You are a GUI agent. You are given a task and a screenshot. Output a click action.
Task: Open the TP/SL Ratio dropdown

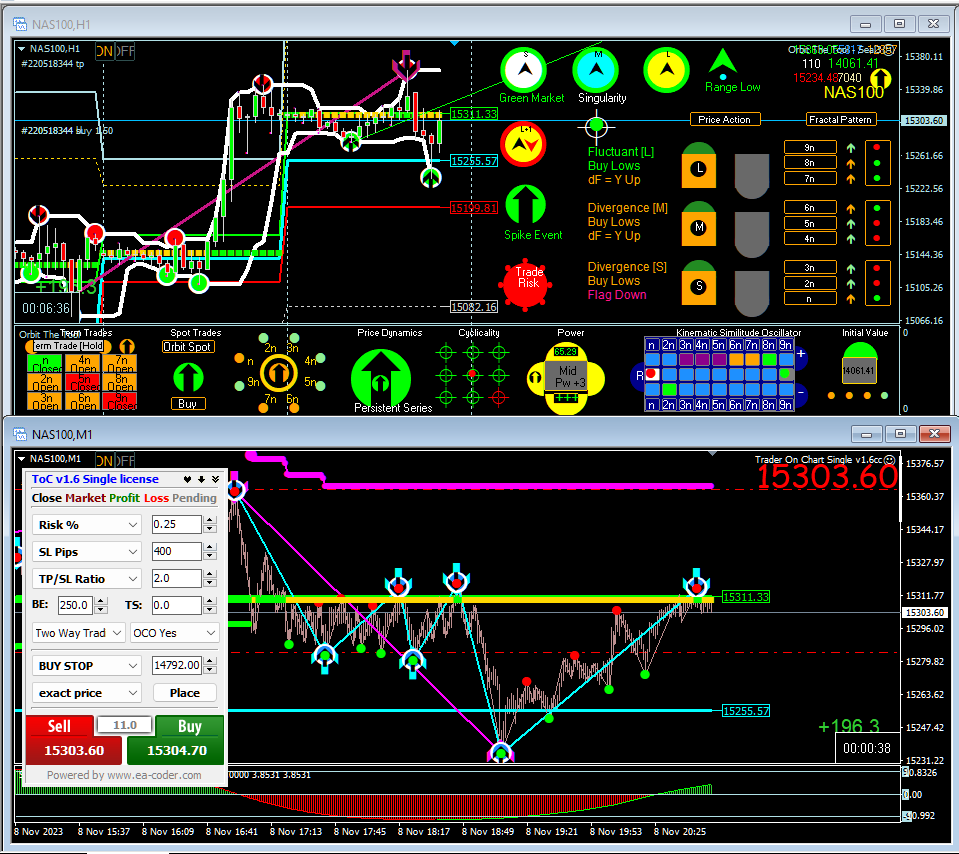(86, 579)
